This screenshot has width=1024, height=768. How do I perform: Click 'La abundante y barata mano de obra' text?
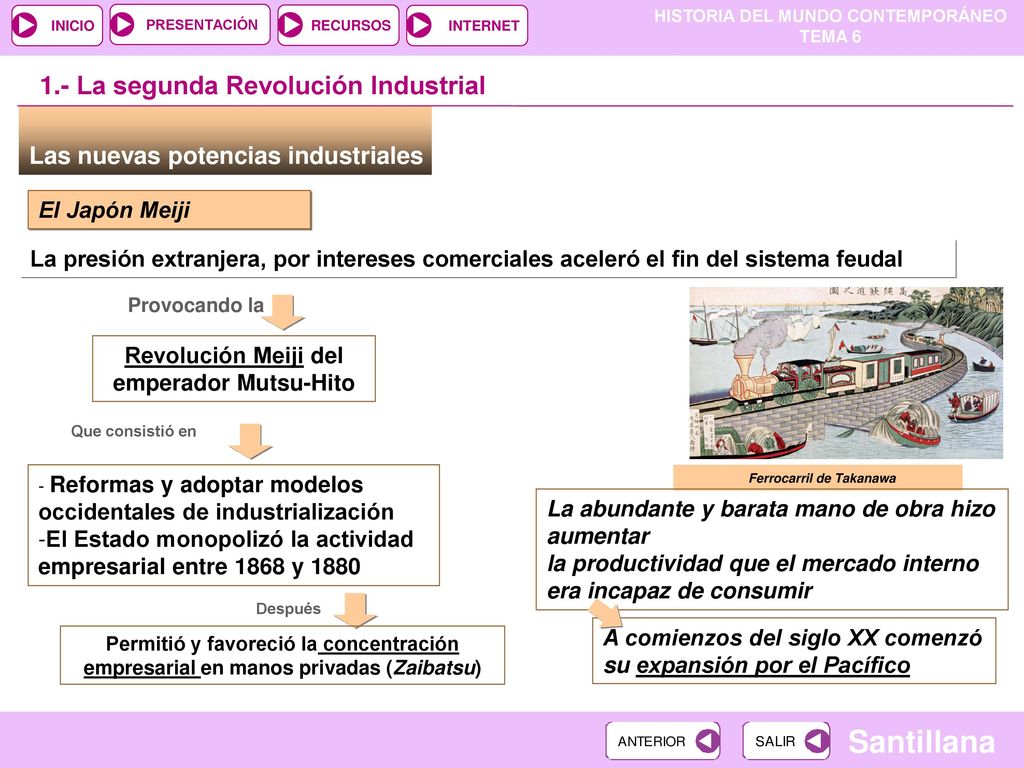(x=771, y=509)
